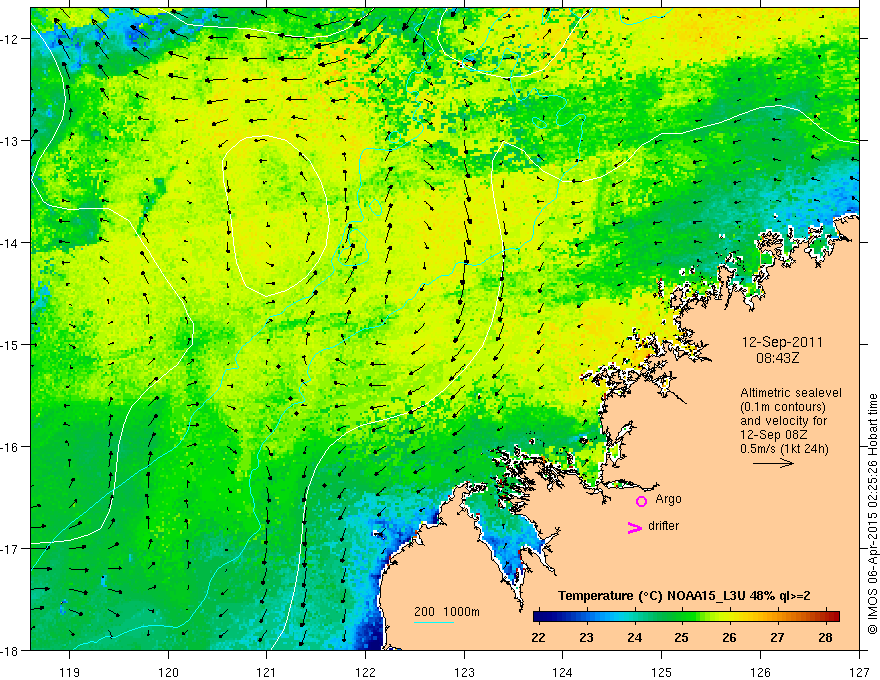Viewport: 880px width, 680px height.
Task: Click the 'and velocity for' text line
Action: point(783,421)
